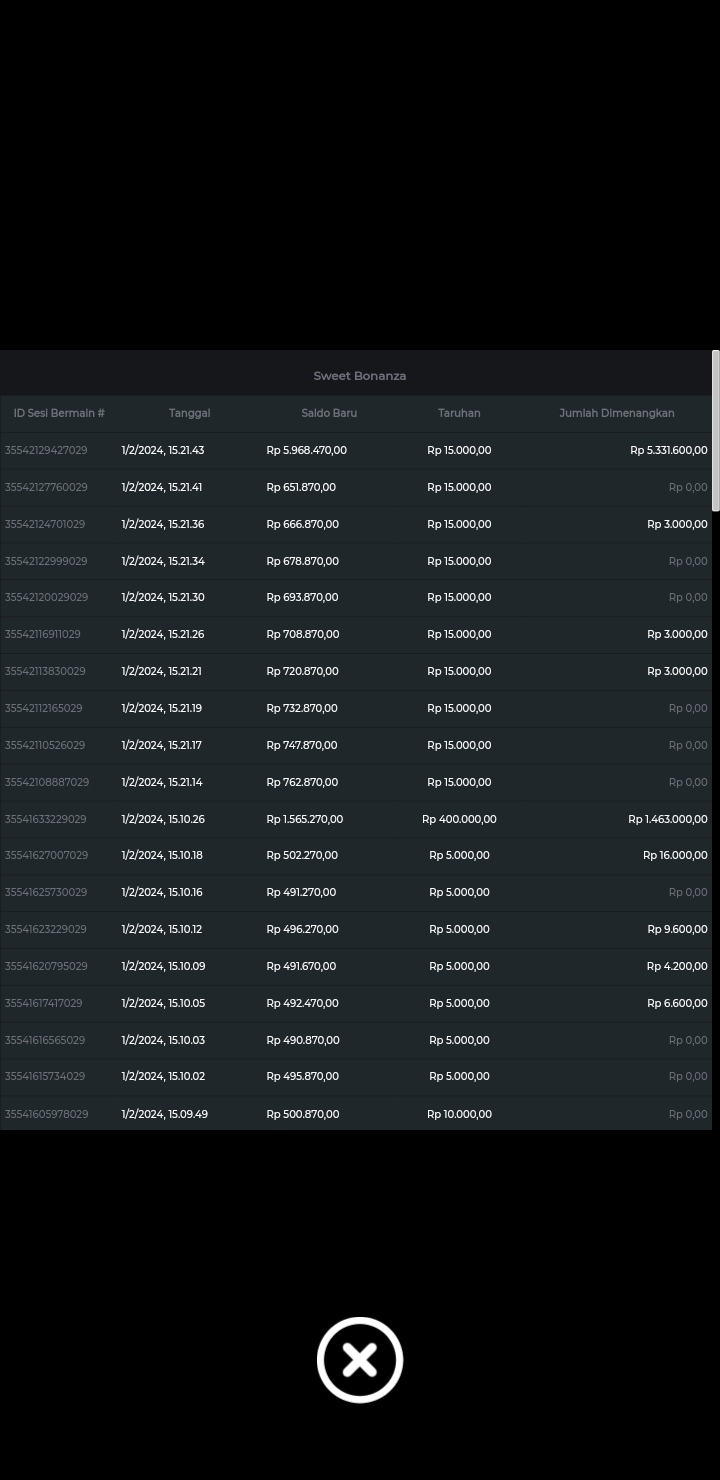Click the Rp 400.000,00 bet amount
The image size is (720, 1480).
tap(459, 819)
